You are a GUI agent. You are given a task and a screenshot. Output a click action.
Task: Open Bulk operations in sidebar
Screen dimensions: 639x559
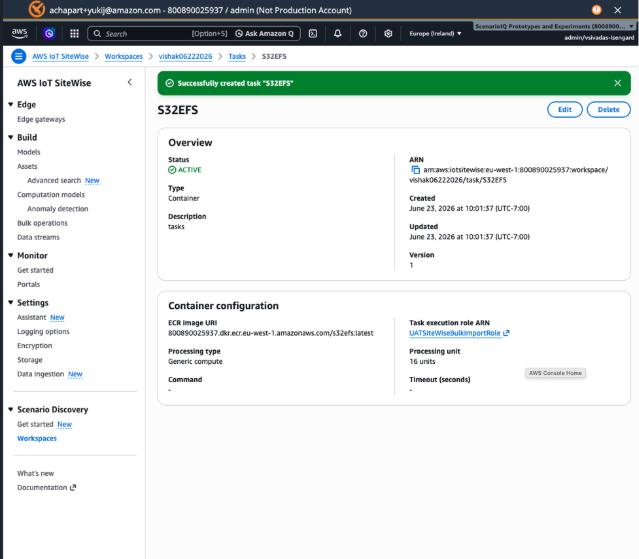click(x=42, y=223)
